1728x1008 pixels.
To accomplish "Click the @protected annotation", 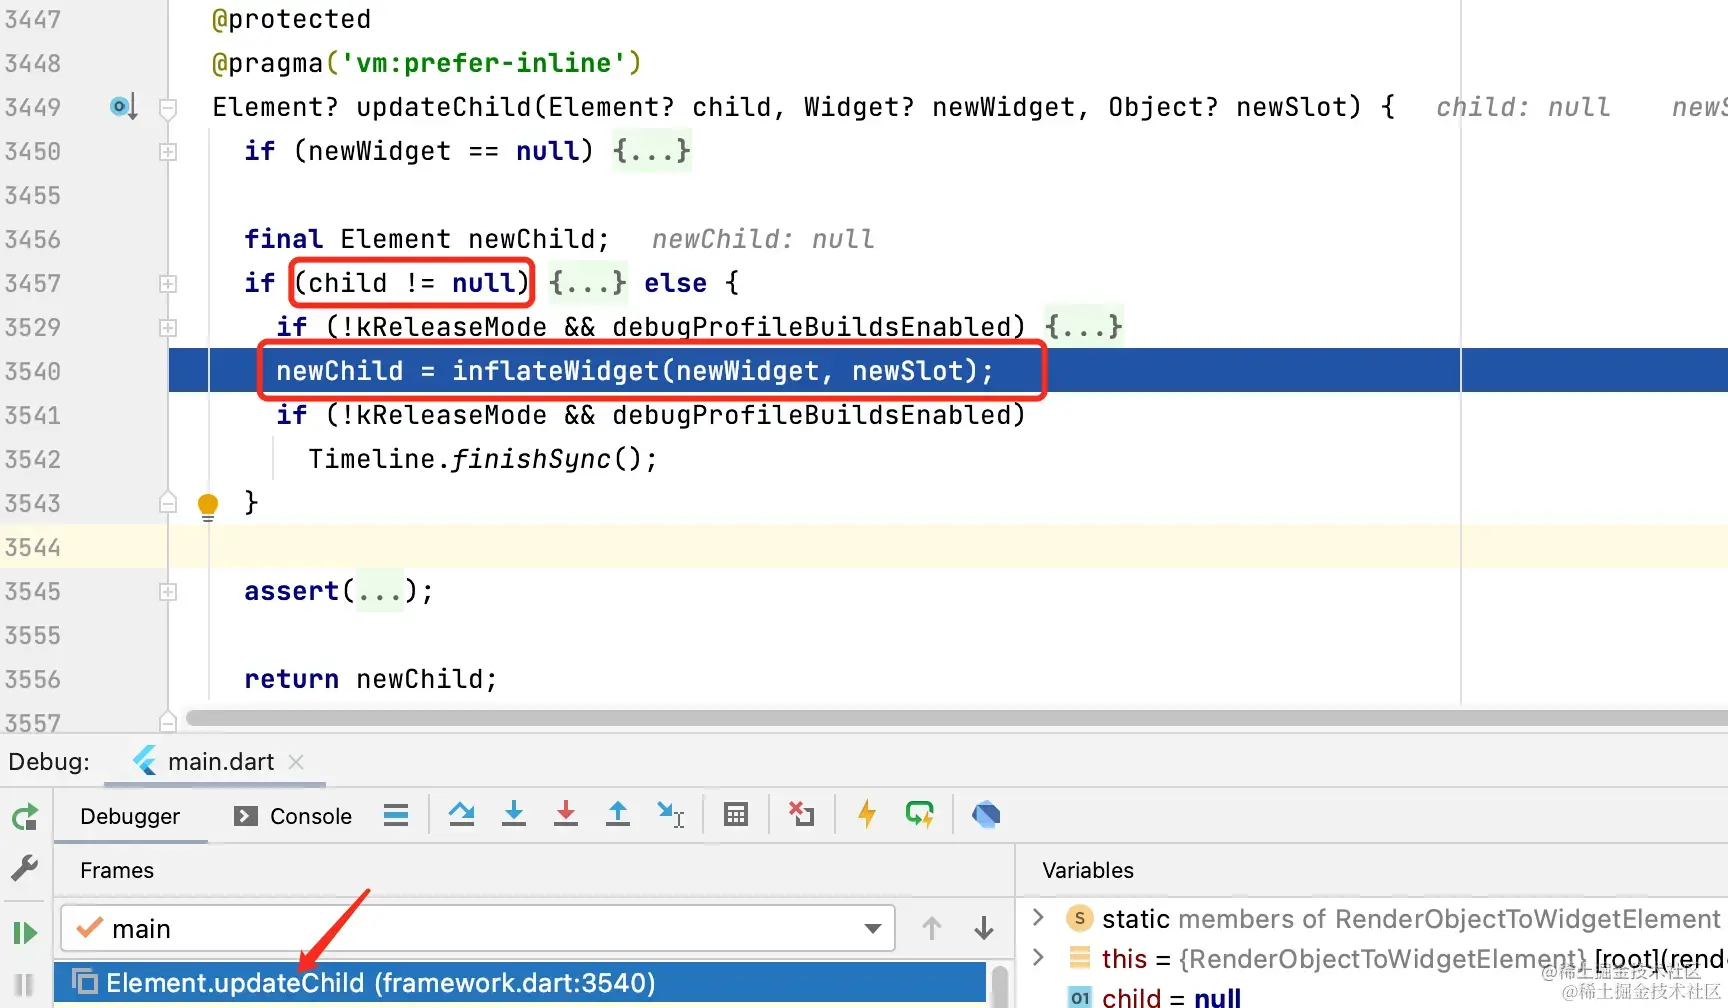I will [292, 19].
